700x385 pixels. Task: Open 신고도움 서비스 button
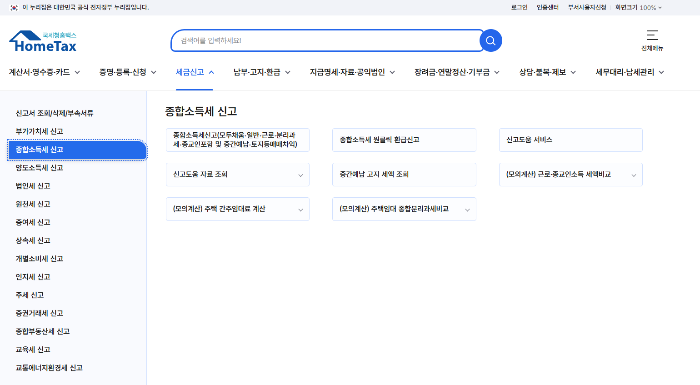571,140
